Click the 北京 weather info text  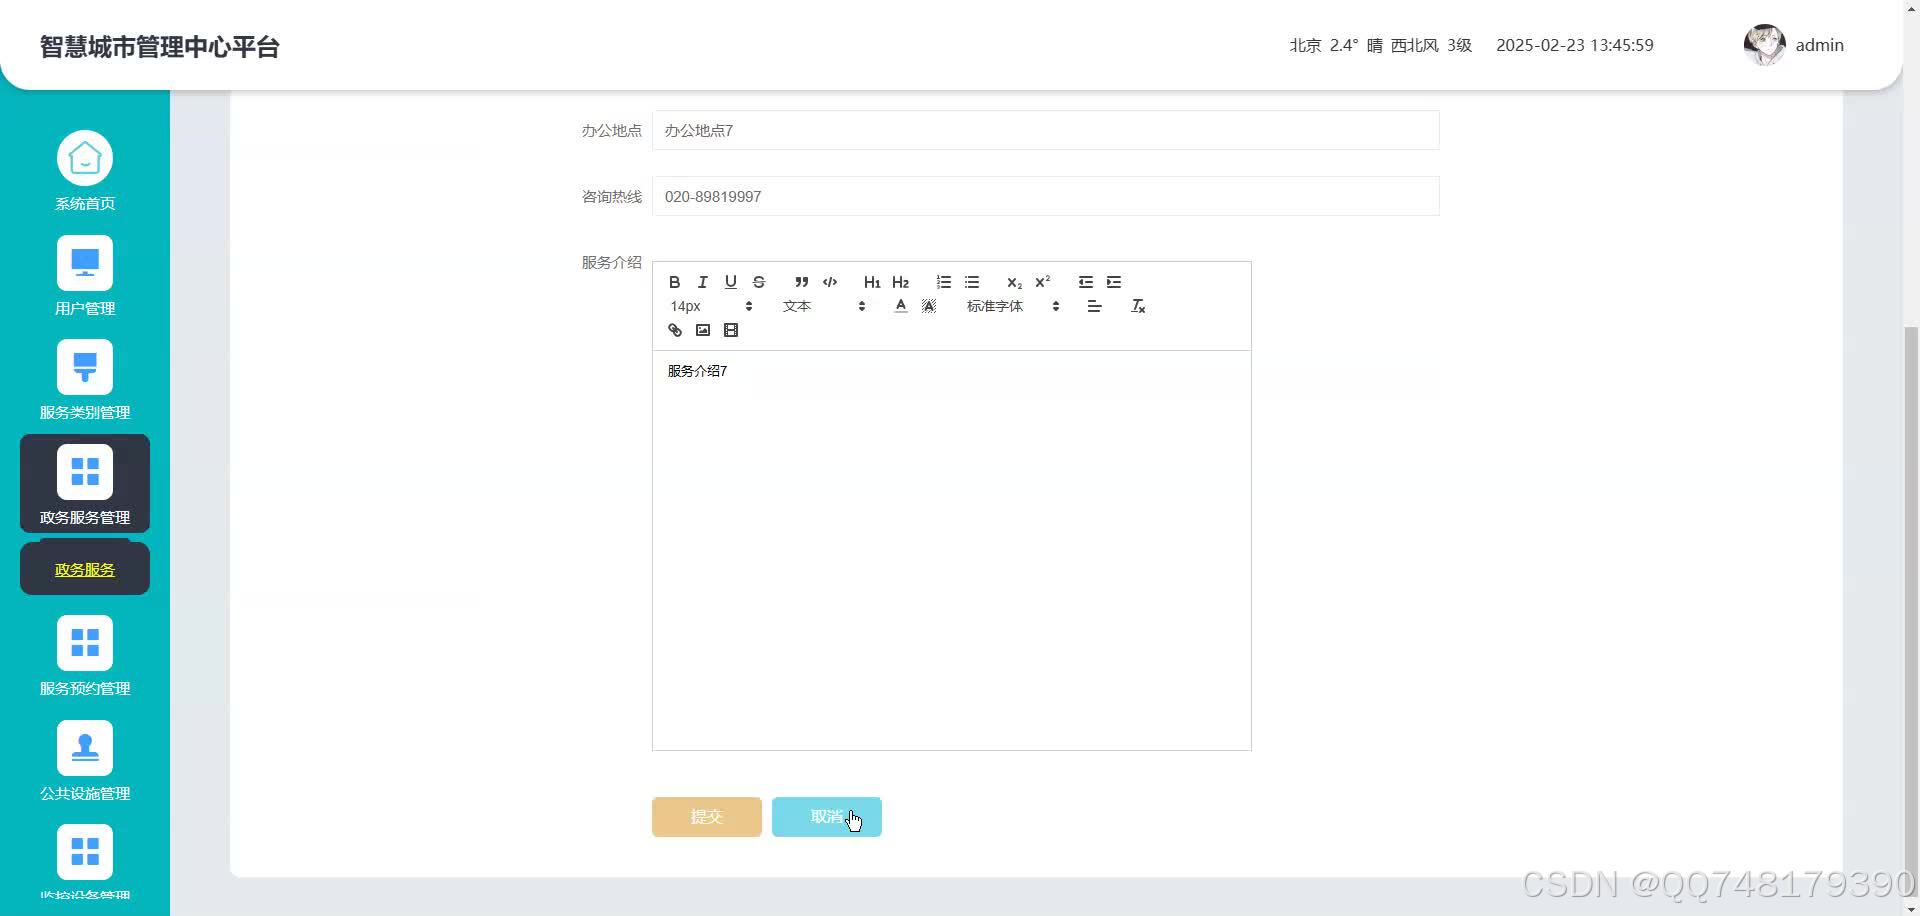(1381, 45)
